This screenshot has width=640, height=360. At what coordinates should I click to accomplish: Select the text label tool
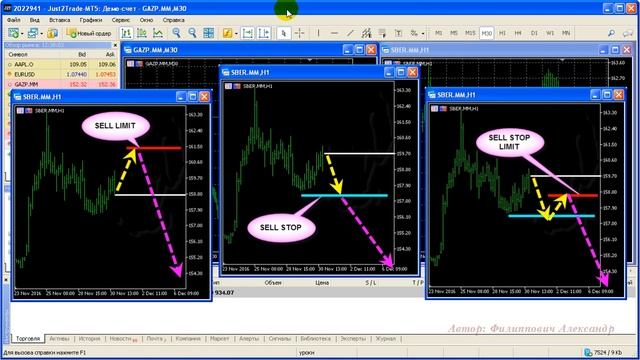(398, 33)
